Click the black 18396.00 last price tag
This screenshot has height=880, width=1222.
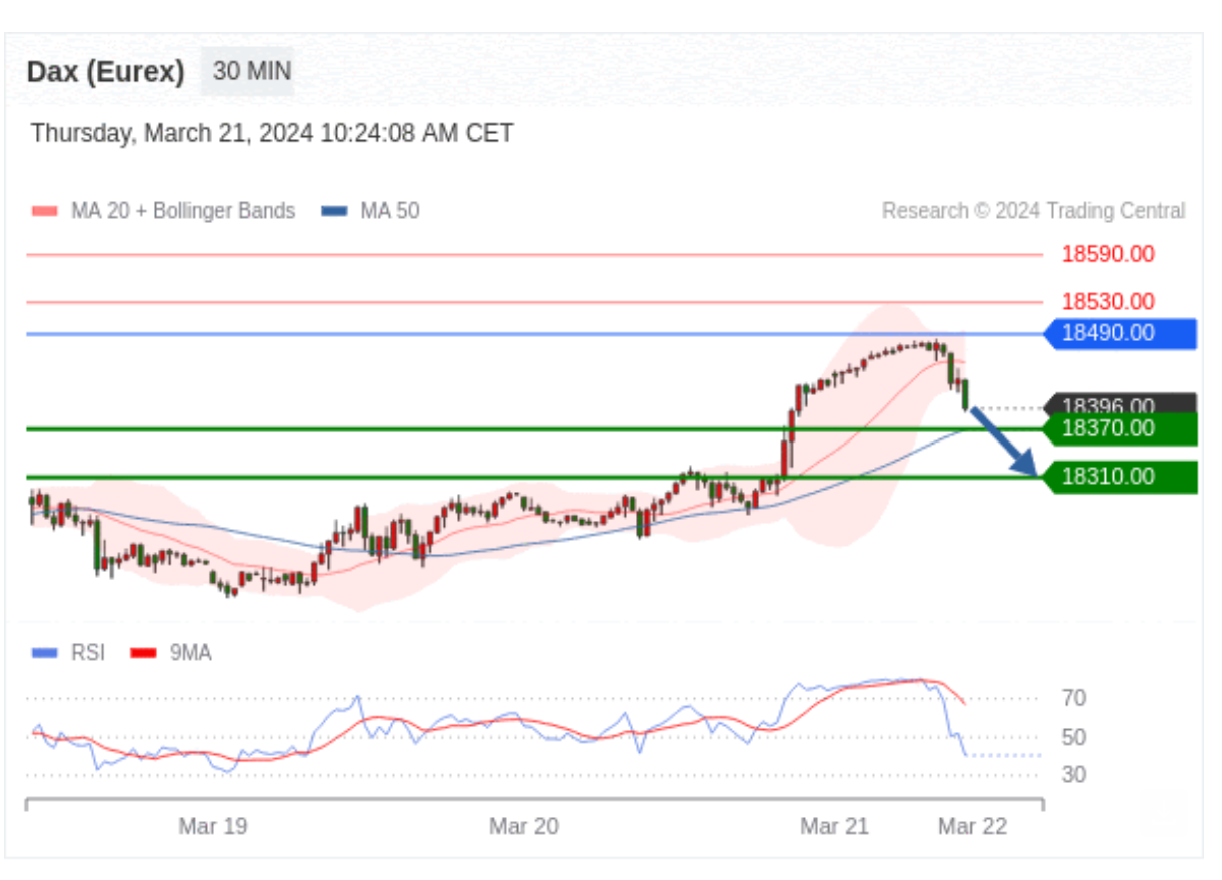pos(1120,404)
